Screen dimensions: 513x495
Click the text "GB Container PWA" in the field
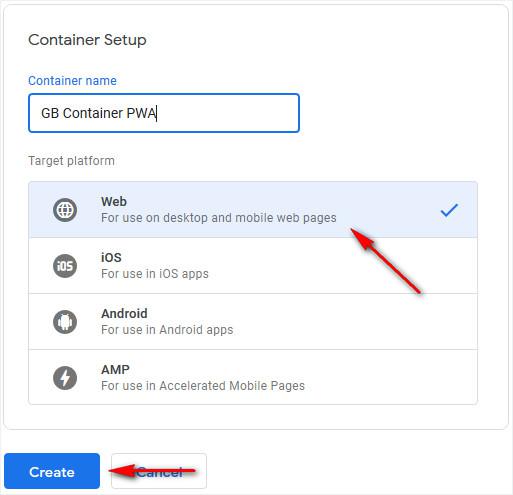(x=99, y=113)
